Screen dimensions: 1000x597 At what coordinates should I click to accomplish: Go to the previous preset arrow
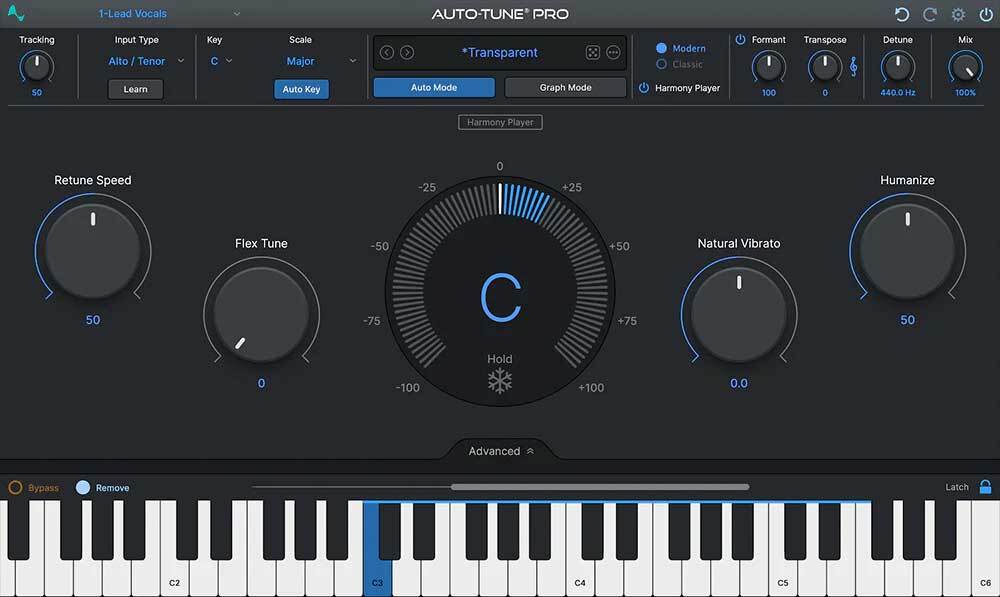(x=387, y=53)
